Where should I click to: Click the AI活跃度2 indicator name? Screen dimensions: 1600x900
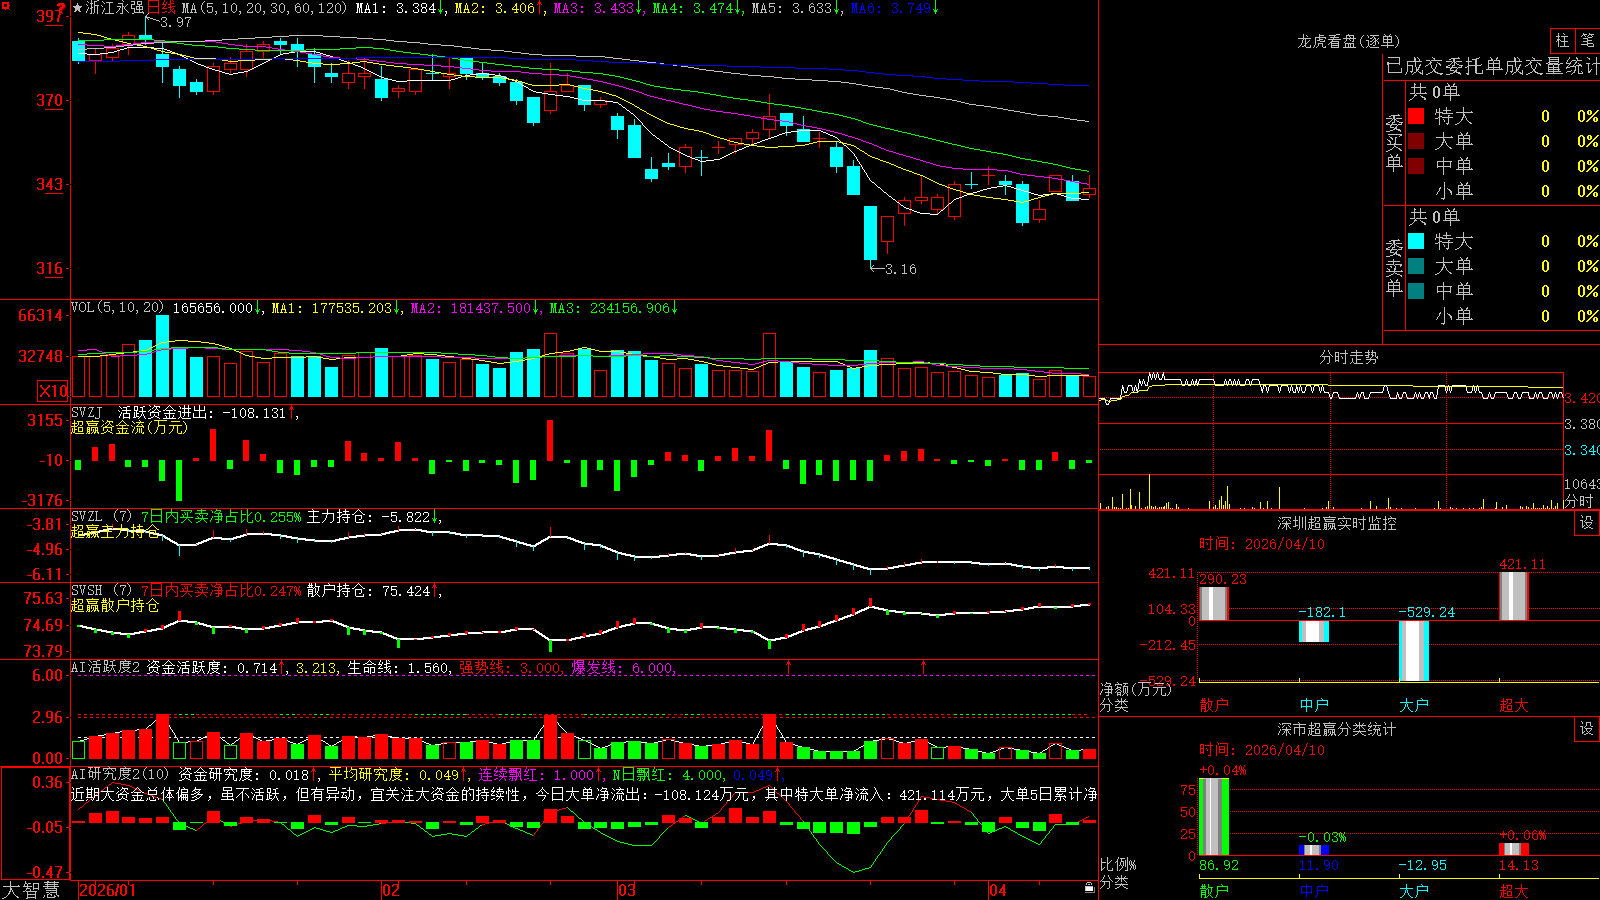pyautogui.click(x=106, y=667)
